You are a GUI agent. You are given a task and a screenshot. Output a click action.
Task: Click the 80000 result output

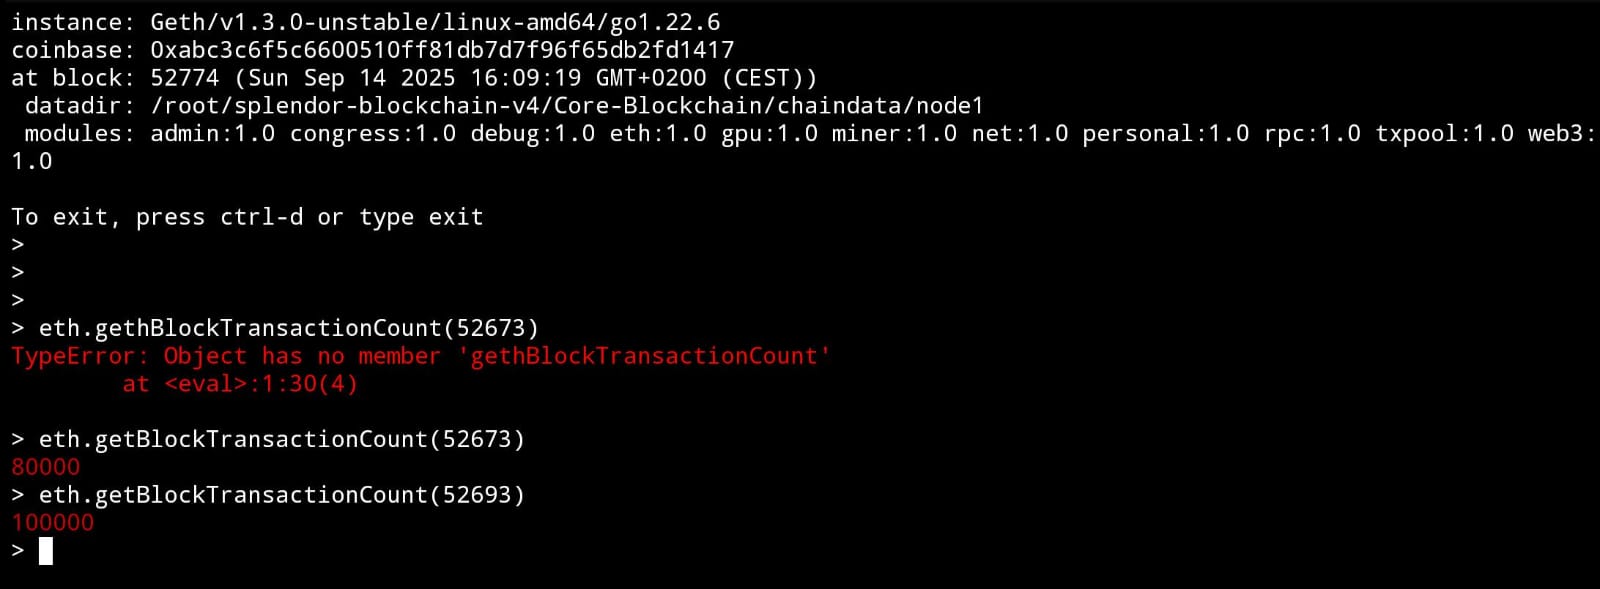[46, 467]
